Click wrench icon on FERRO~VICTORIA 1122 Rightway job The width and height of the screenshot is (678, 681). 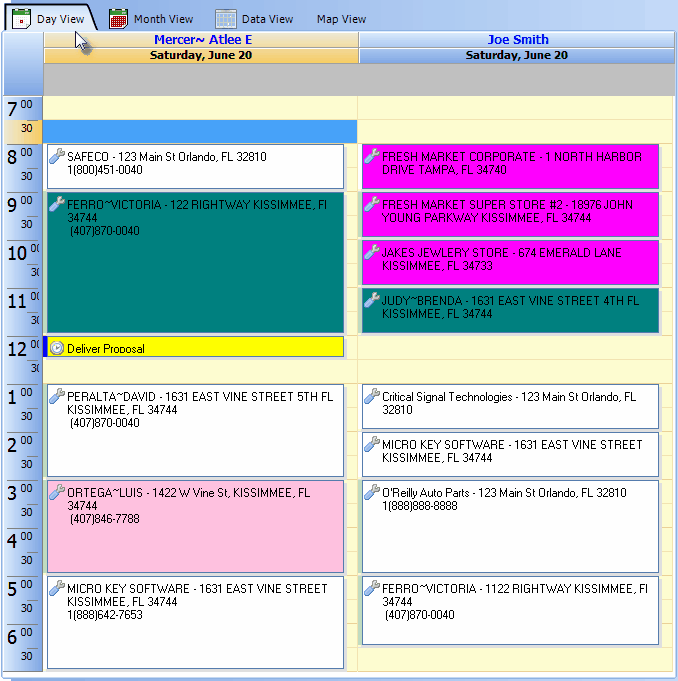pyautogui.click(x=372, y=588)
